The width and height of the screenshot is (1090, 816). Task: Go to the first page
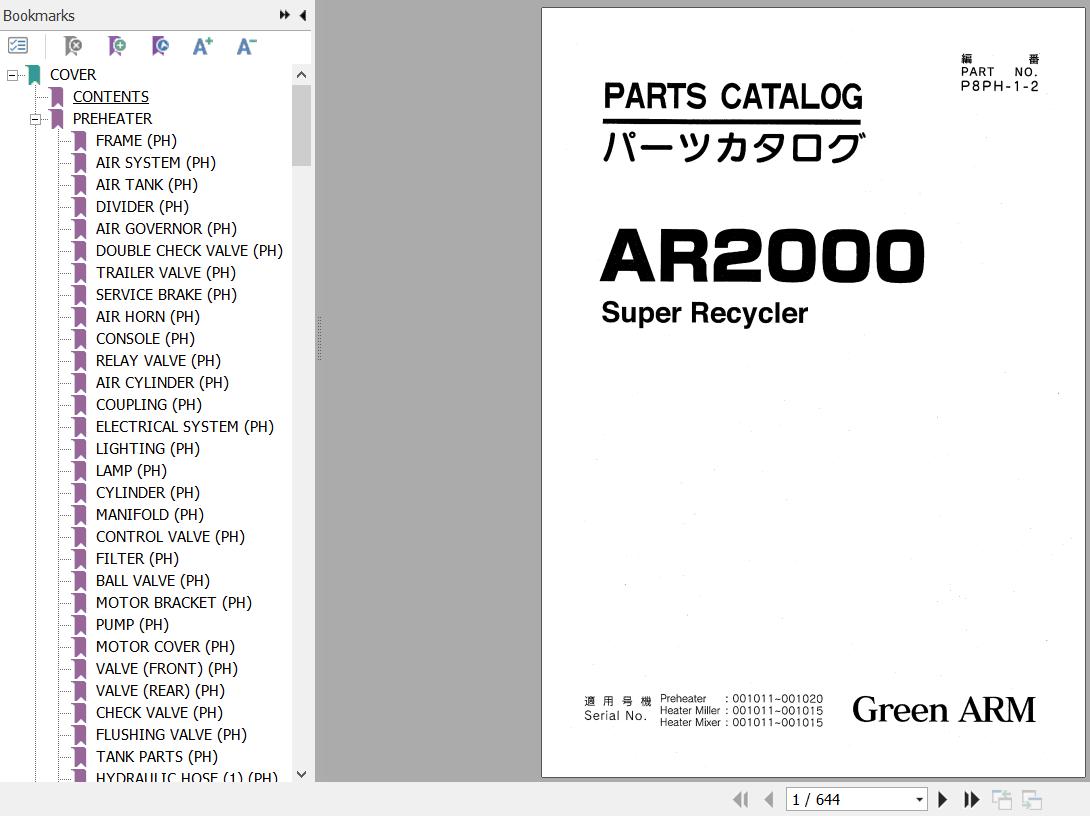click(x=741, y=799)
